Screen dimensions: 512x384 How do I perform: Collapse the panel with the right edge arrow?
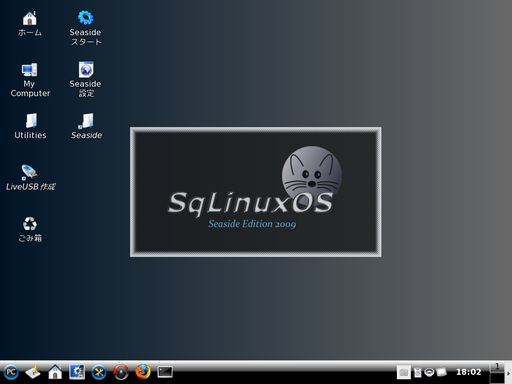coord(509,373)
